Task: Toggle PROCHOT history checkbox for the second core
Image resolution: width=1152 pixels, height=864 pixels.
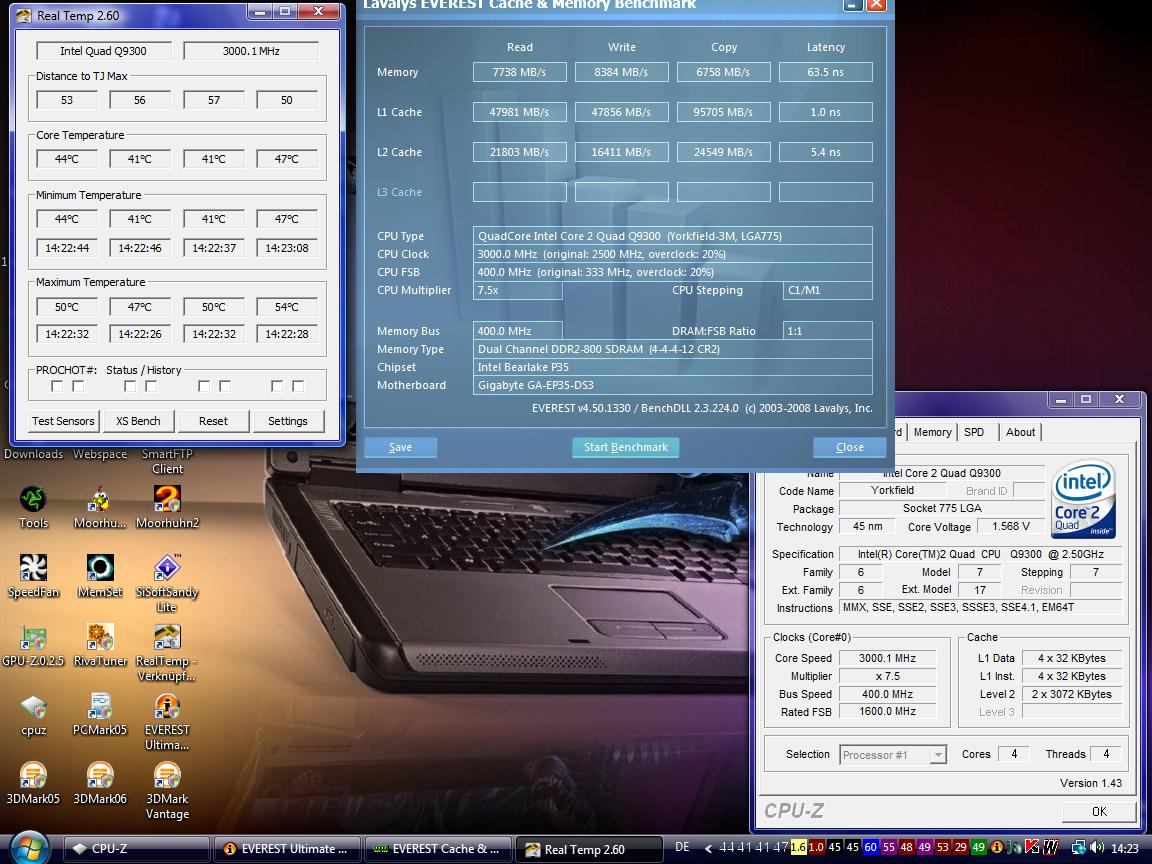Action: pyautogui.click(x=151, y=386)
